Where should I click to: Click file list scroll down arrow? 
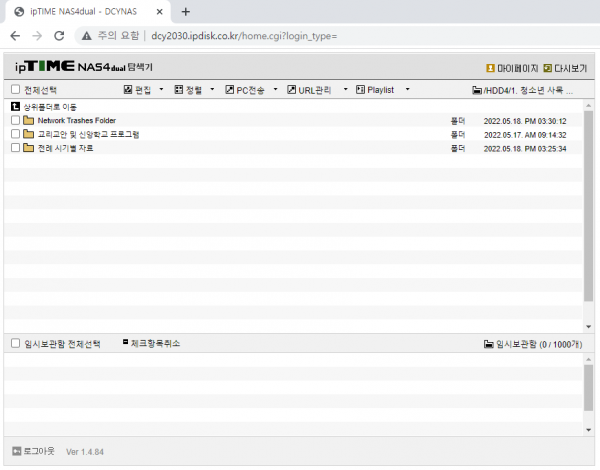coord(588,326)
